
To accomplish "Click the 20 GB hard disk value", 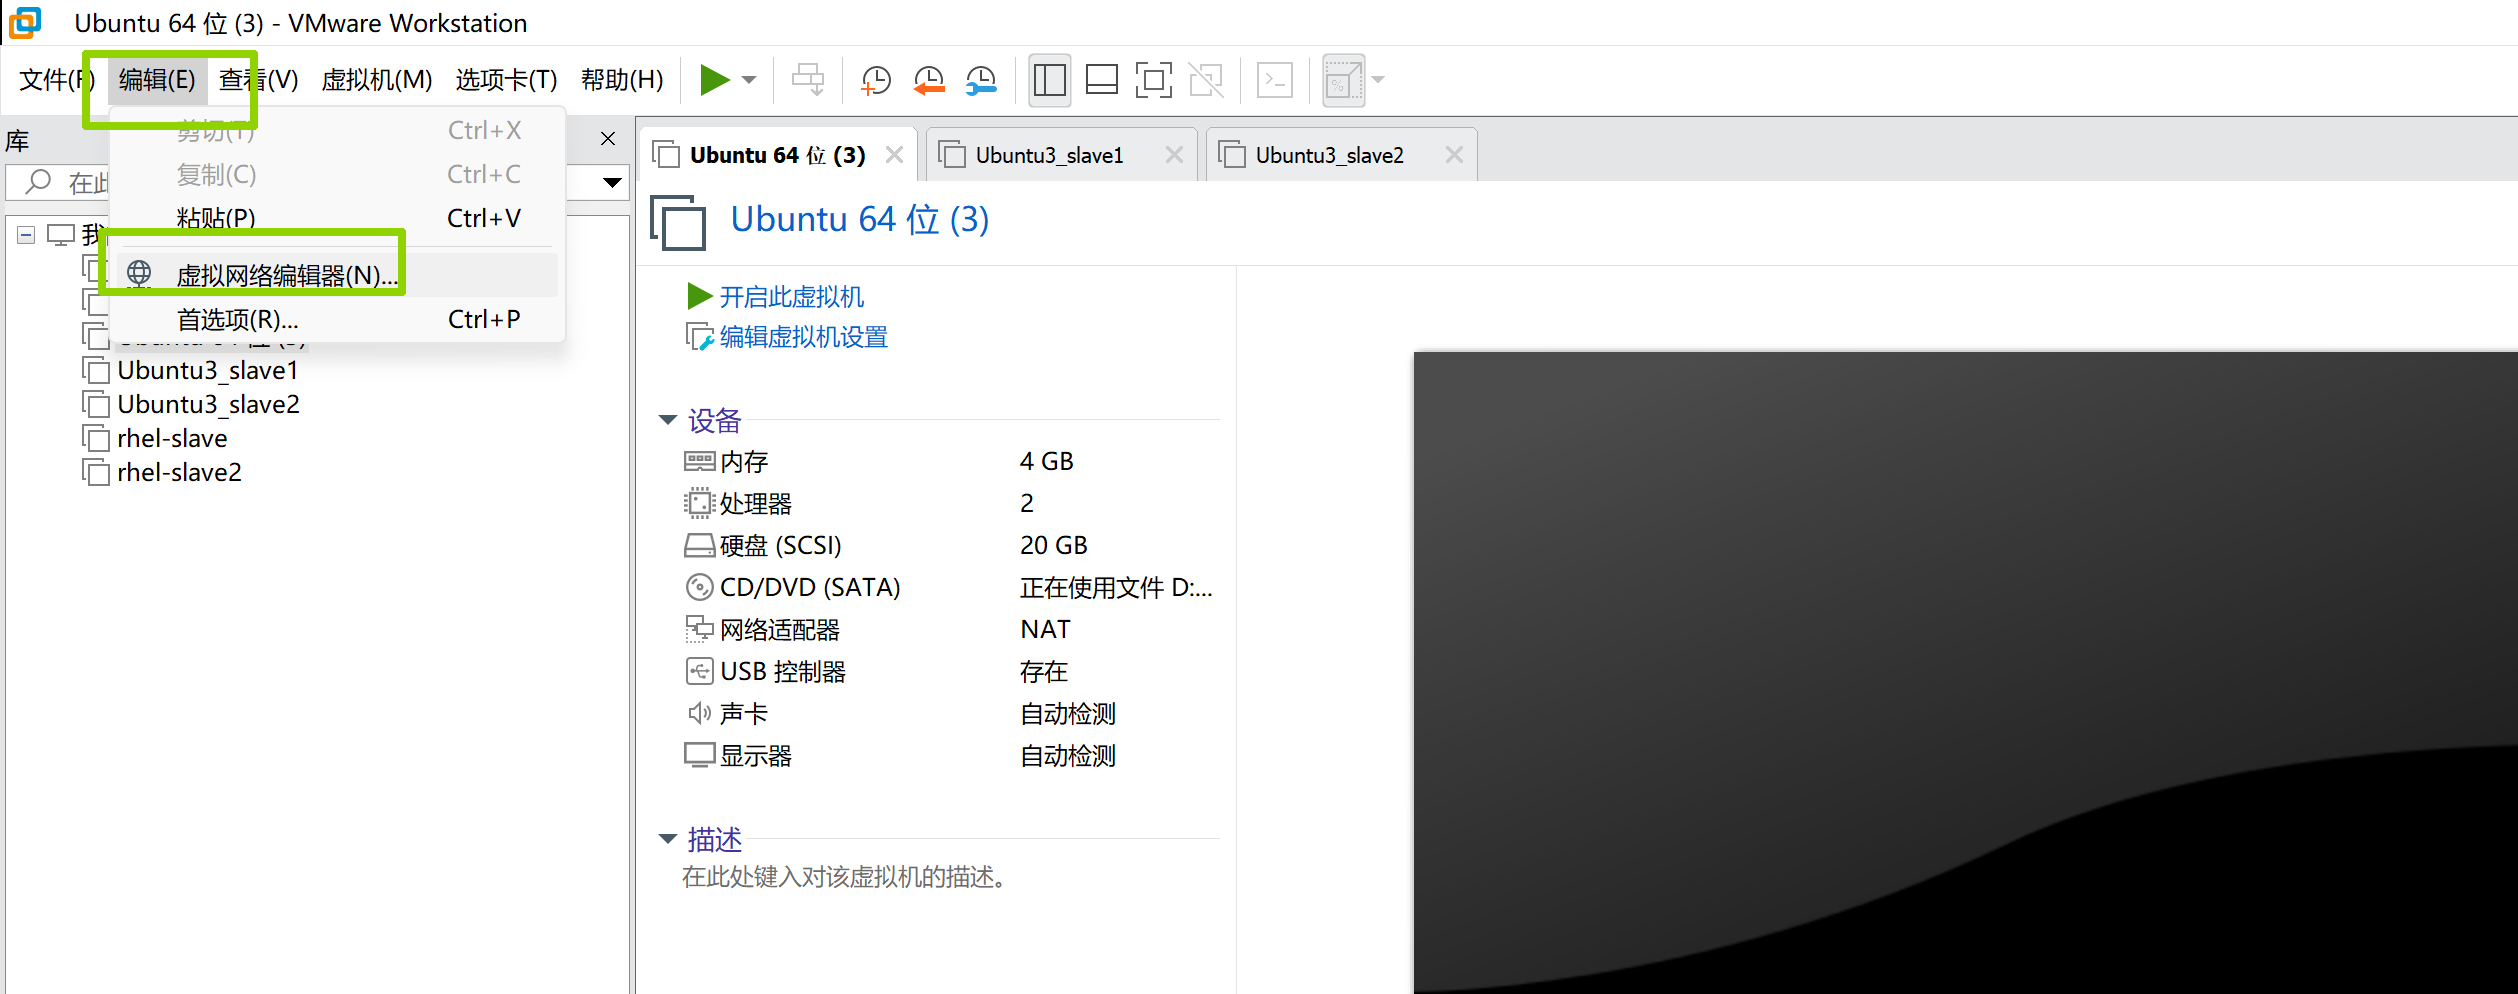I will coord(1053,545).
